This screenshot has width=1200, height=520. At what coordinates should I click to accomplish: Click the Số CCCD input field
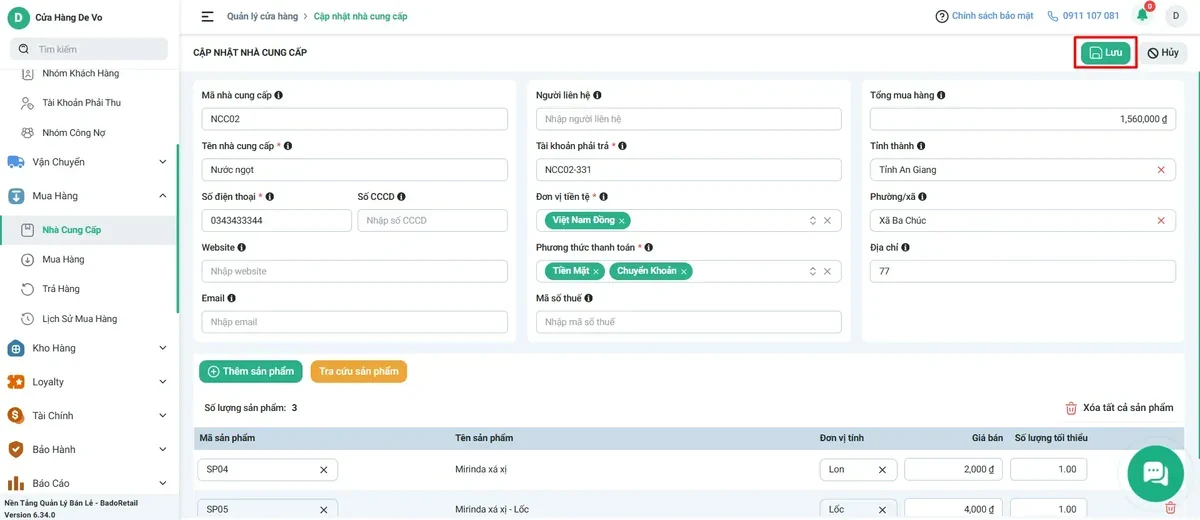click(x=432, y=220)
